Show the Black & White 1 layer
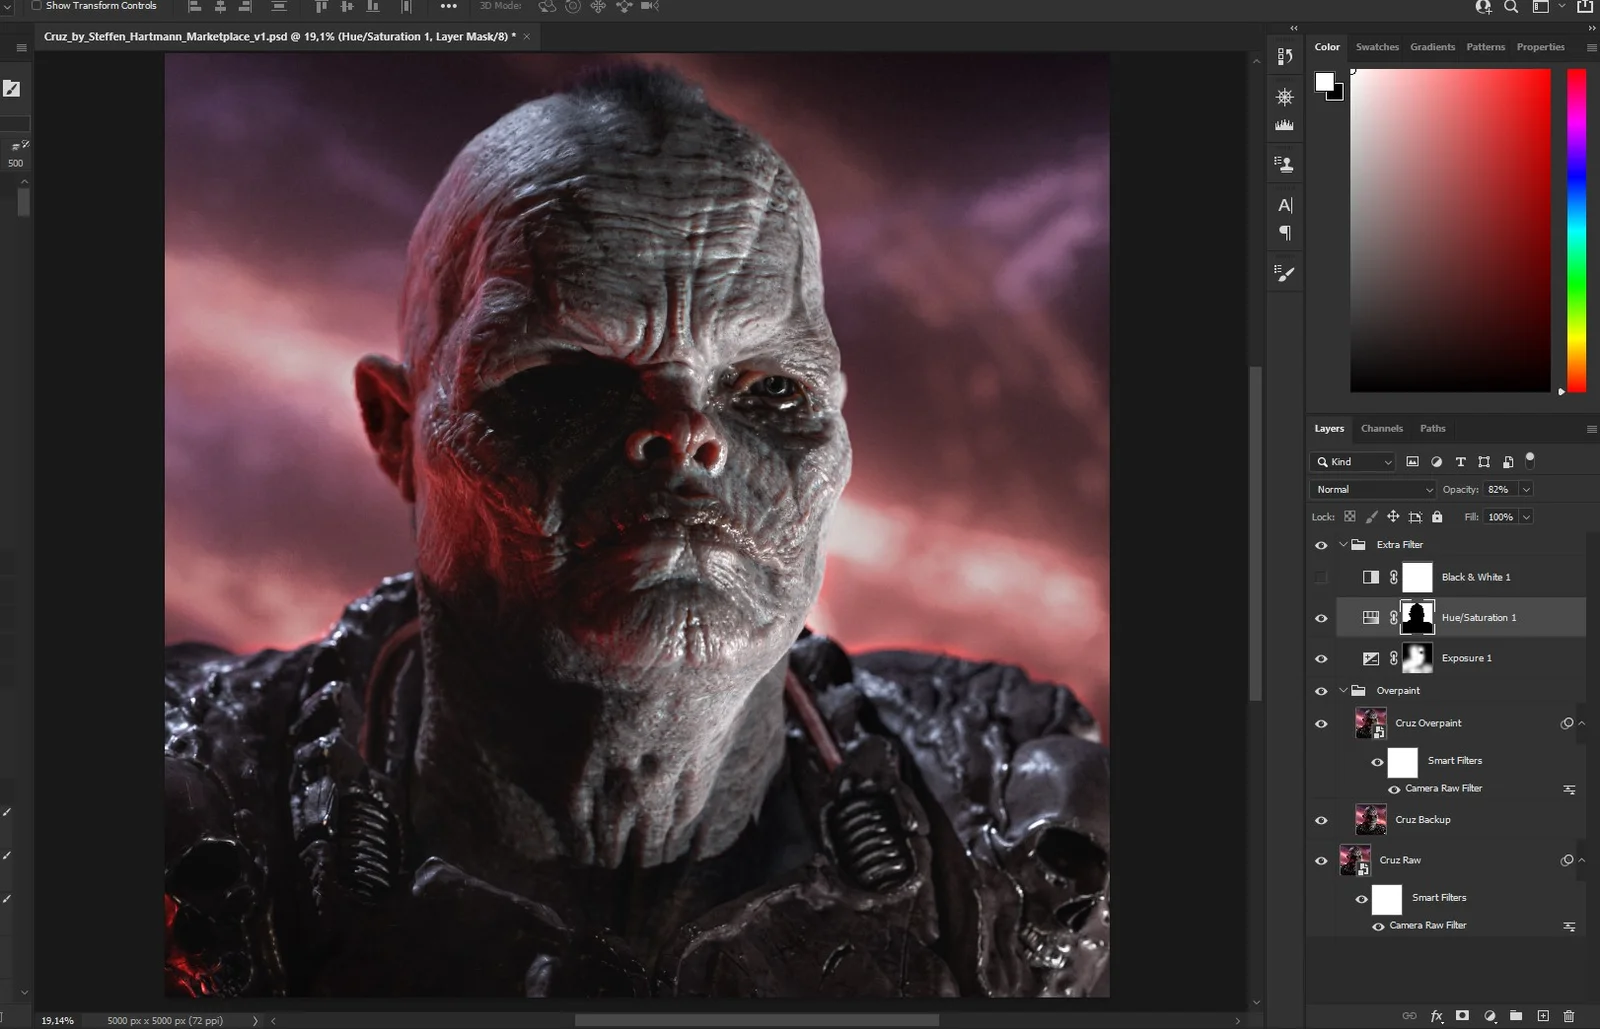This screenshot has width=1600, height=1029. (1321, 577)
